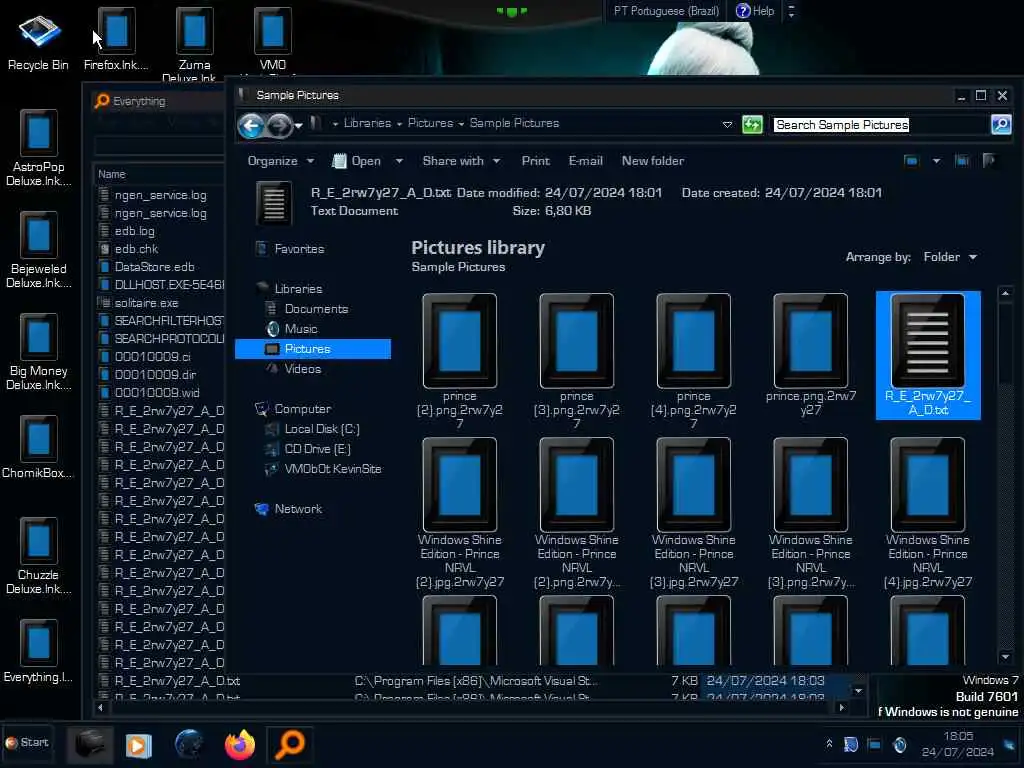Open the Share with dropdown
Image resolution: width=1024 pixels, height=768 pixels.
point(461,161)
